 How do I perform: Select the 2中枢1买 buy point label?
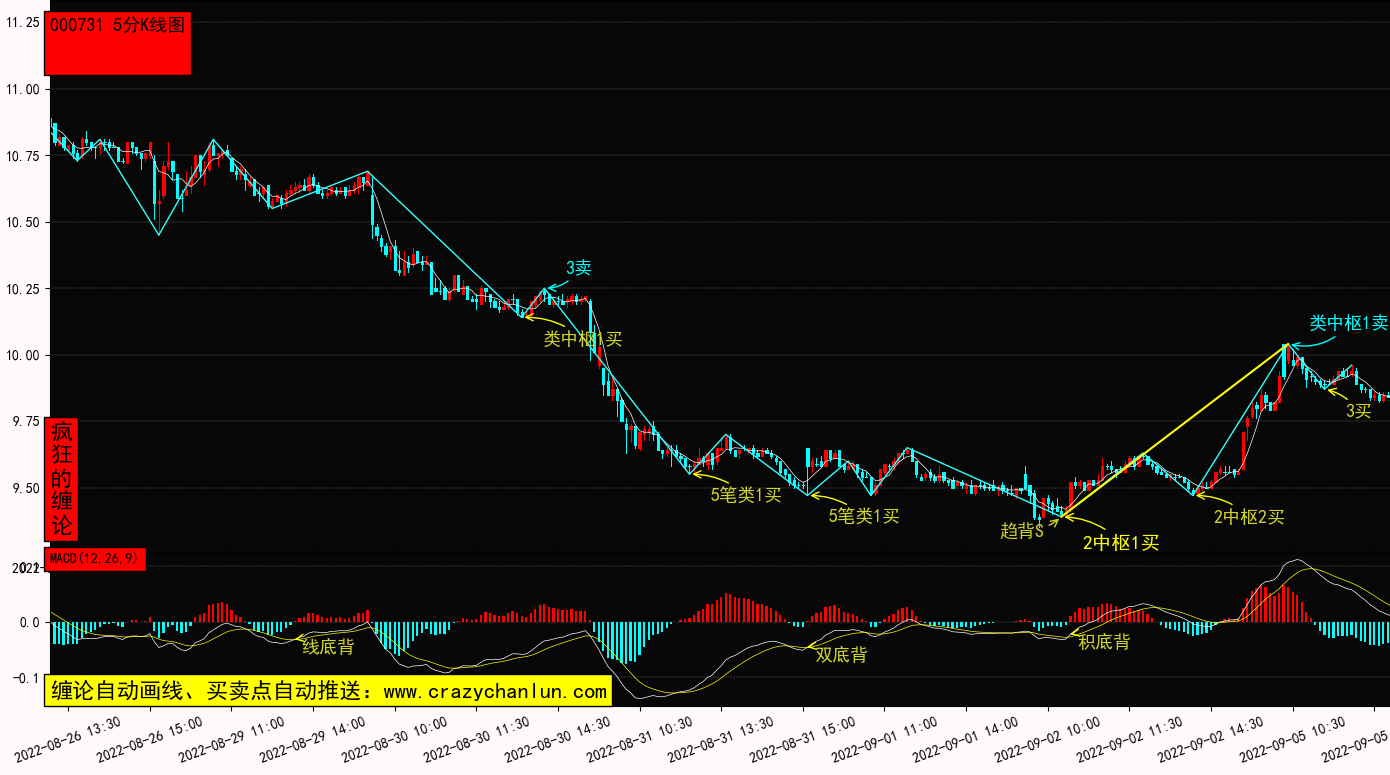pyautogui.click(x=1120, y=543)
